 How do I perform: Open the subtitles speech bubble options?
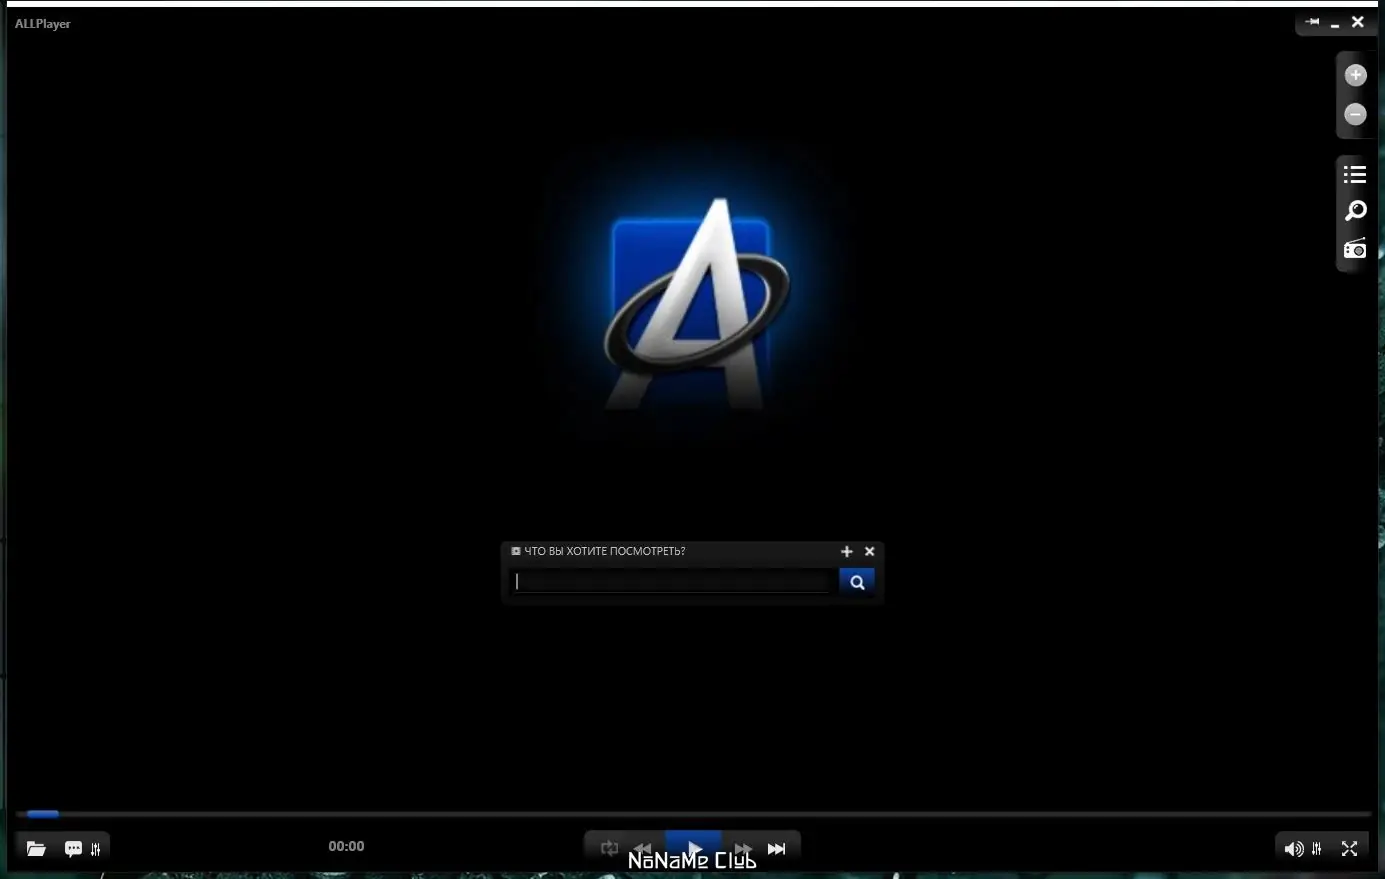(x=73, y=849)
